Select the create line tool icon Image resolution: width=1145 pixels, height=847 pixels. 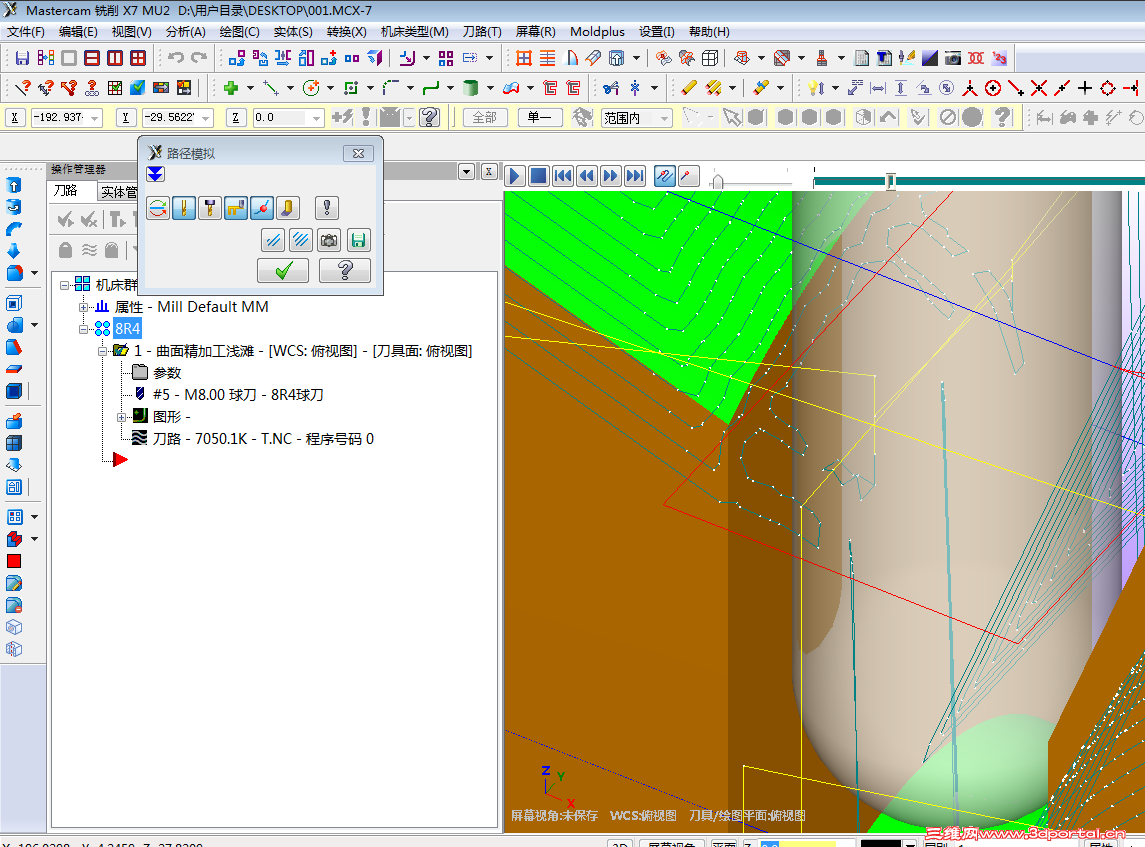tap(271, 88)
